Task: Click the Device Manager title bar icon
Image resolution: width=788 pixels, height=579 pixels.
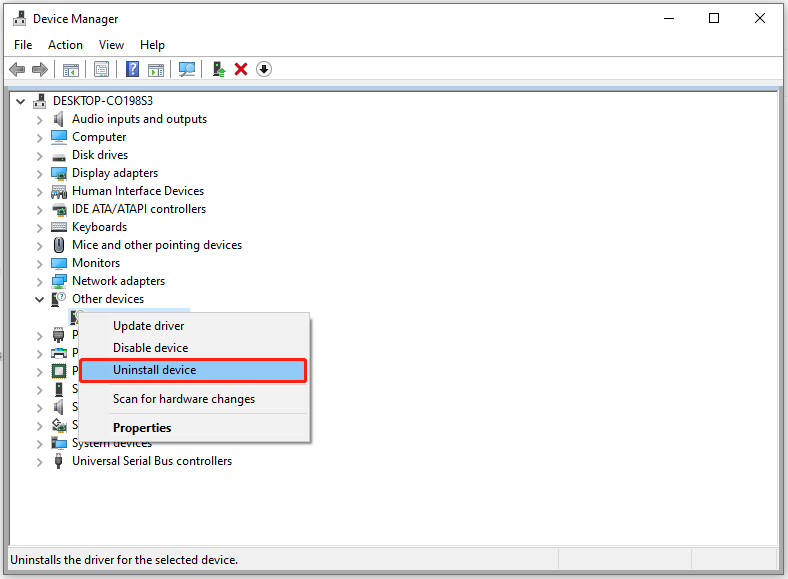Action: (20, 19)
